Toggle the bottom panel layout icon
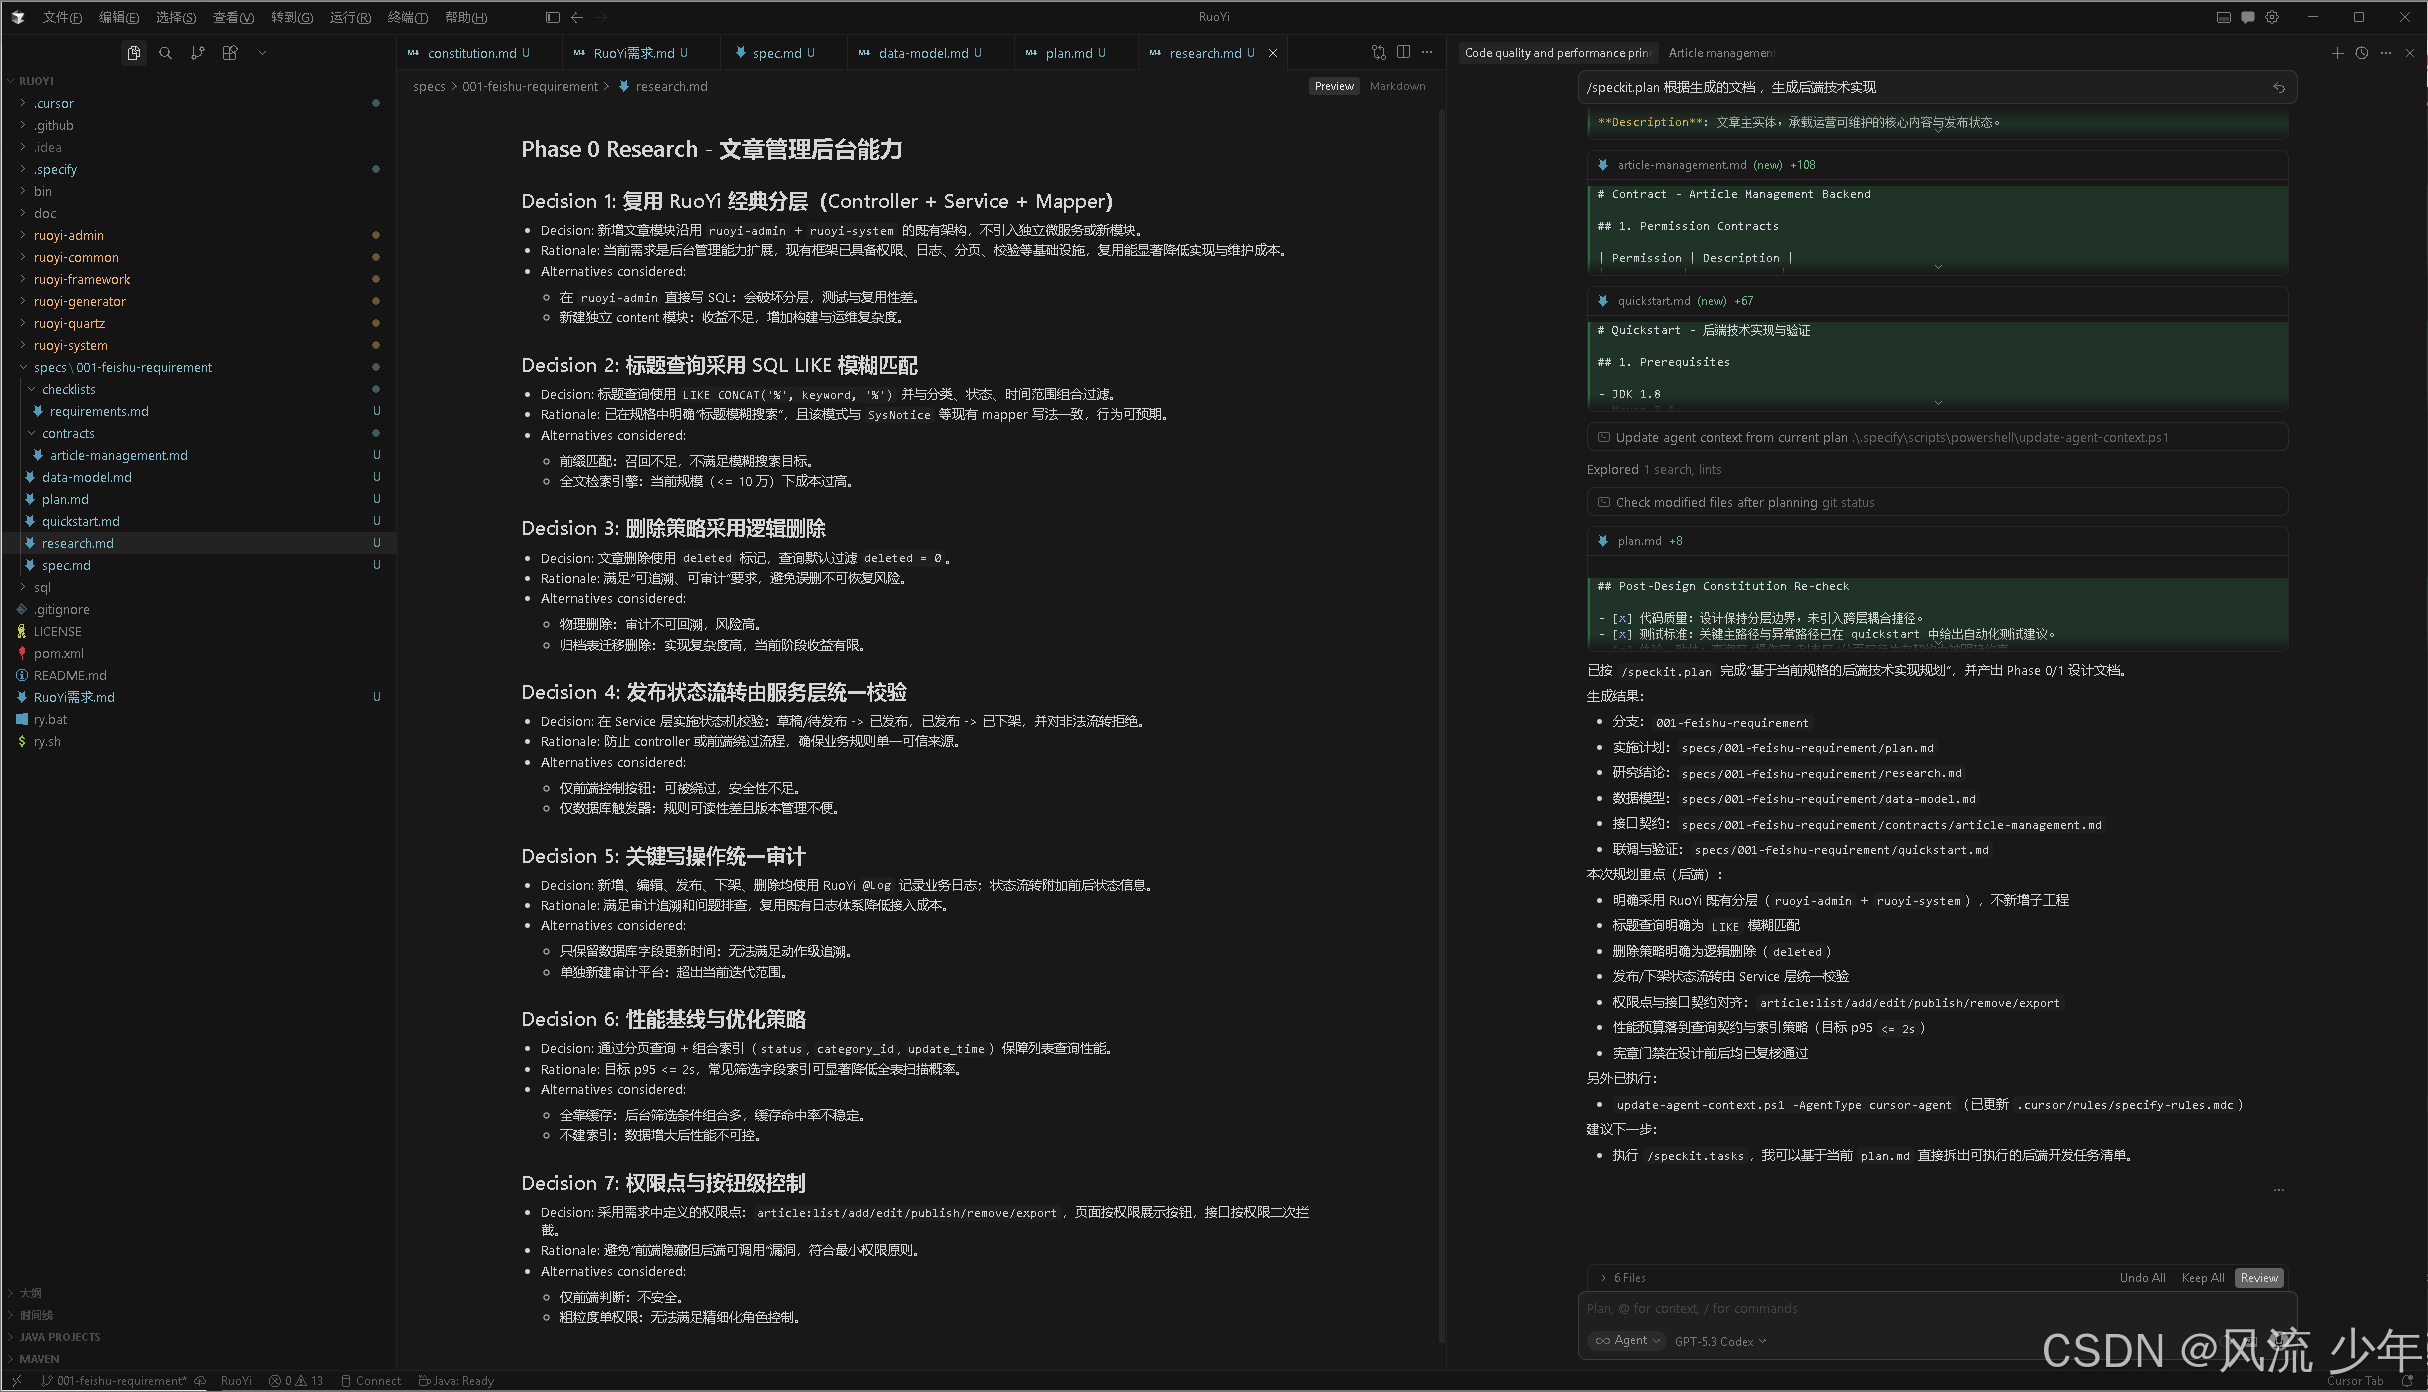 point(2223,17)
